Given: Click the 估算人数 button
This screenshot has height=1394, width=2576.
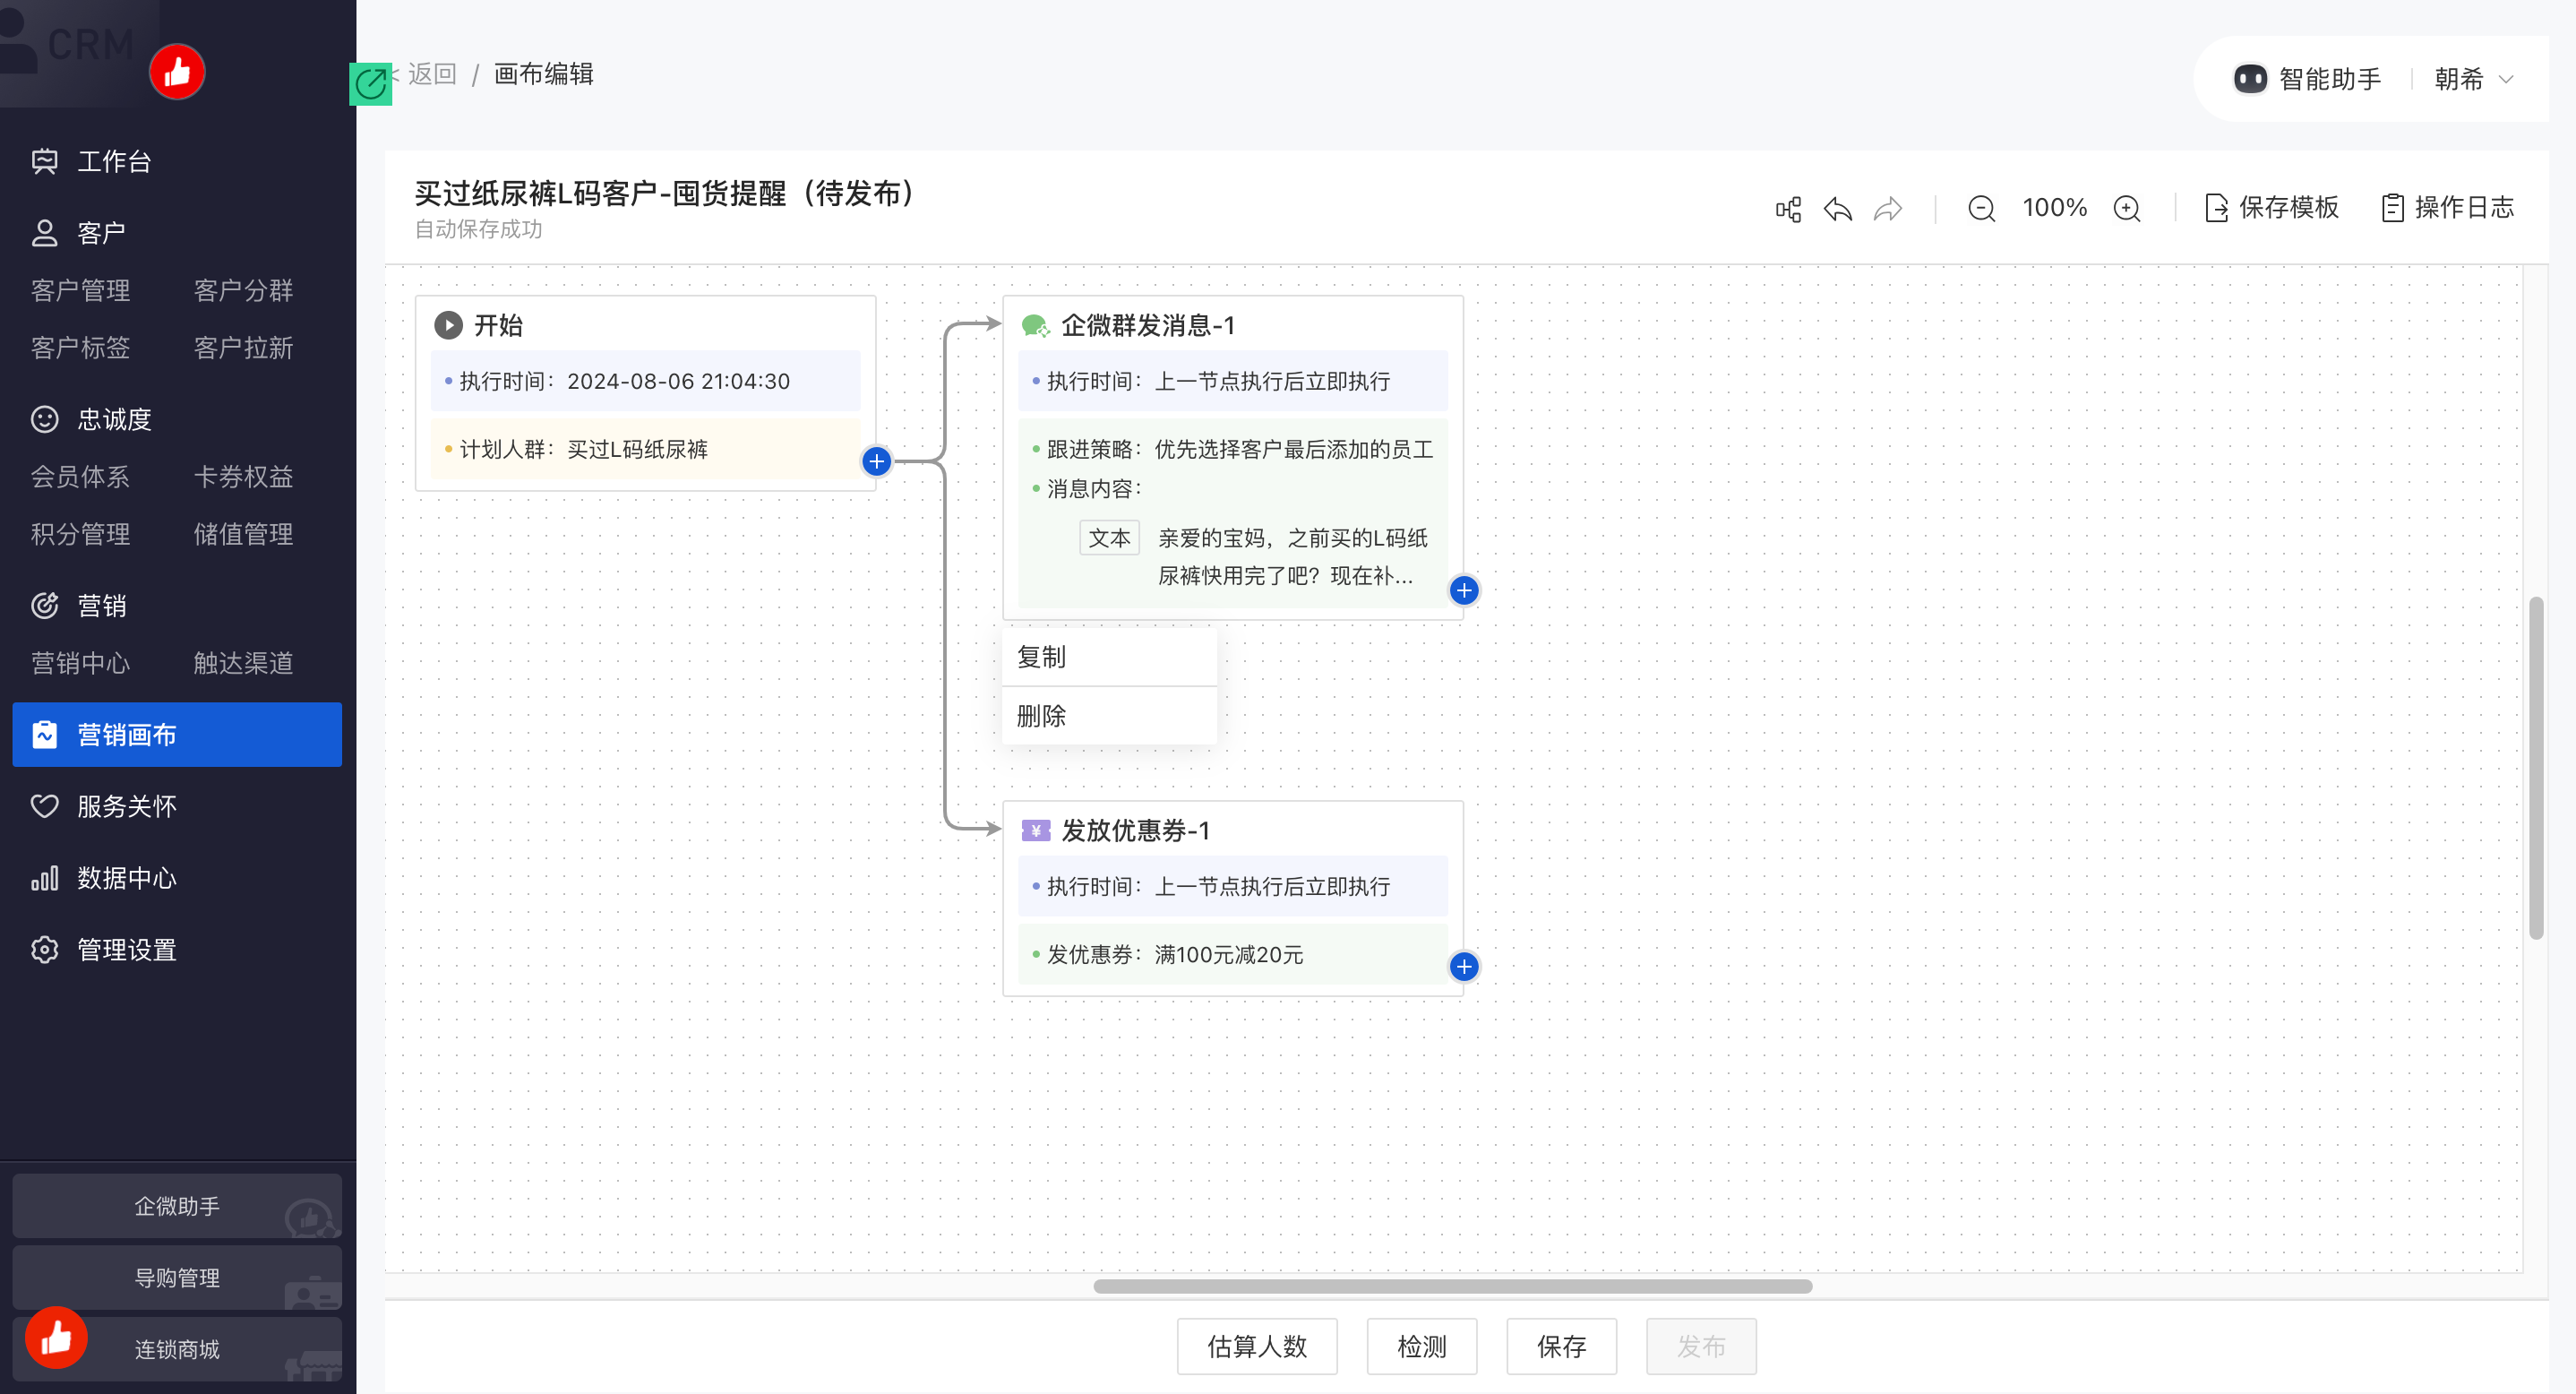Looking at the screenshot, I should pos(1257,1346).
